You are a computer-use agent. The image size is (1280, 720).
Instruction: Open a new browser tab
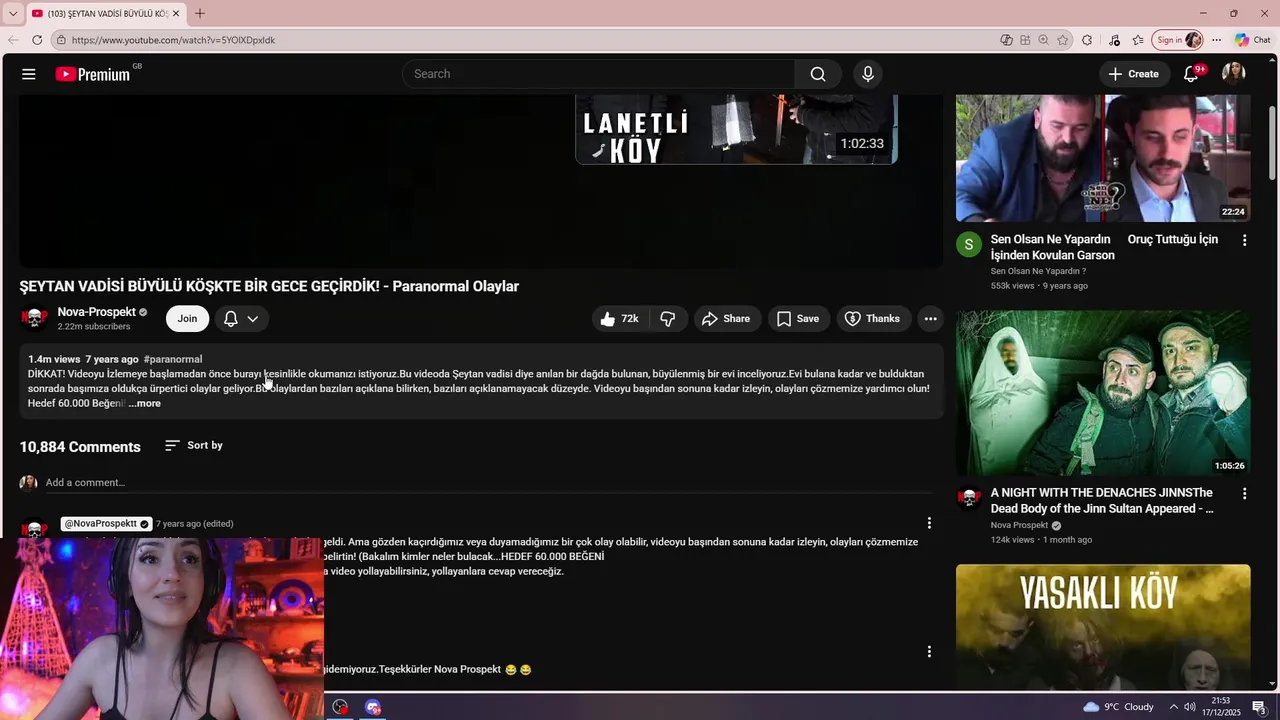coord(200,13)
